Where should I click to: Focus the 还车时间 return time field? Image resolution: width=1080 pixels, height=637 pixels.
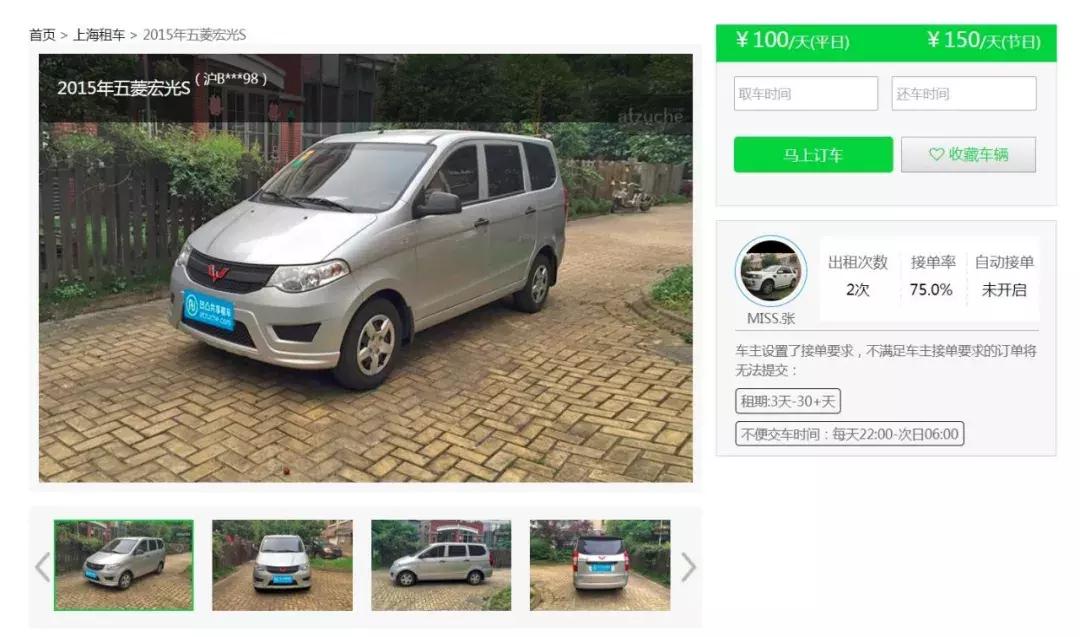pyautogui.click(x=964, y=94)
